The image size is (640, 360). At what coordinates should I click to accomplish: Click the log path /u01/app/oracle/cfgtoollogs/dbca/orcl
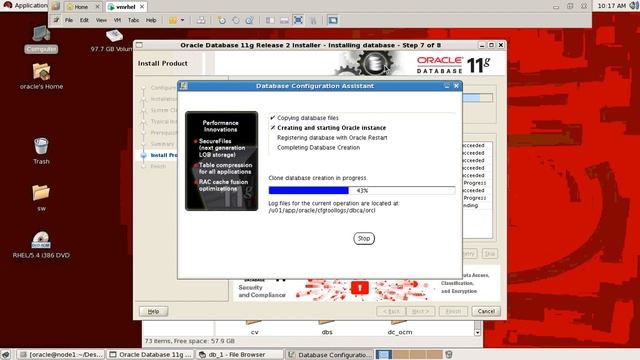[x=322, y=211]
